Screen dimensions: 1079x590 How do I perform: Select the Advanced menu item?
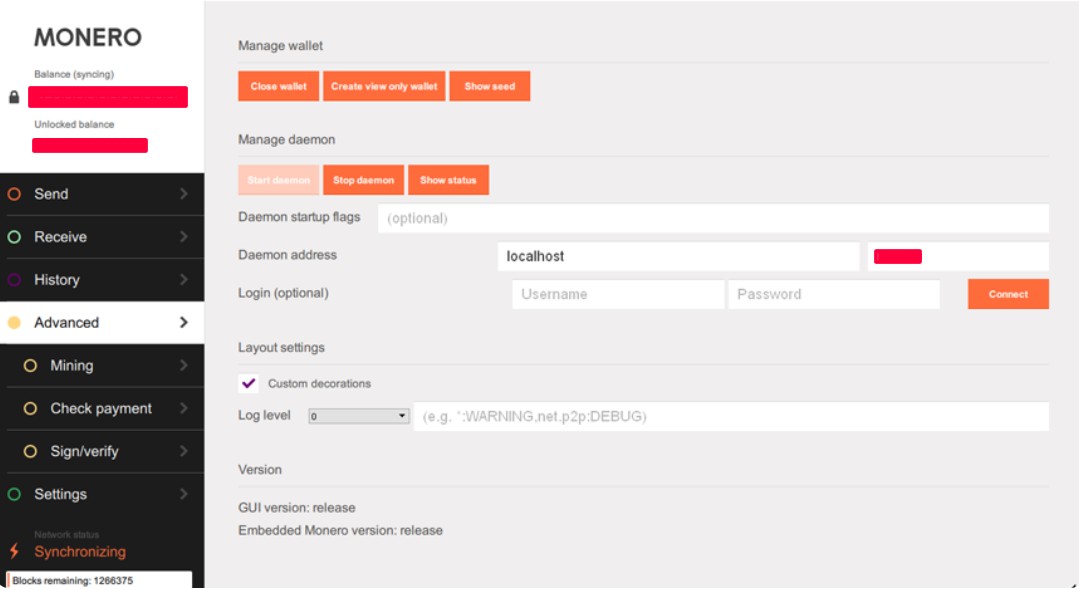102,322
